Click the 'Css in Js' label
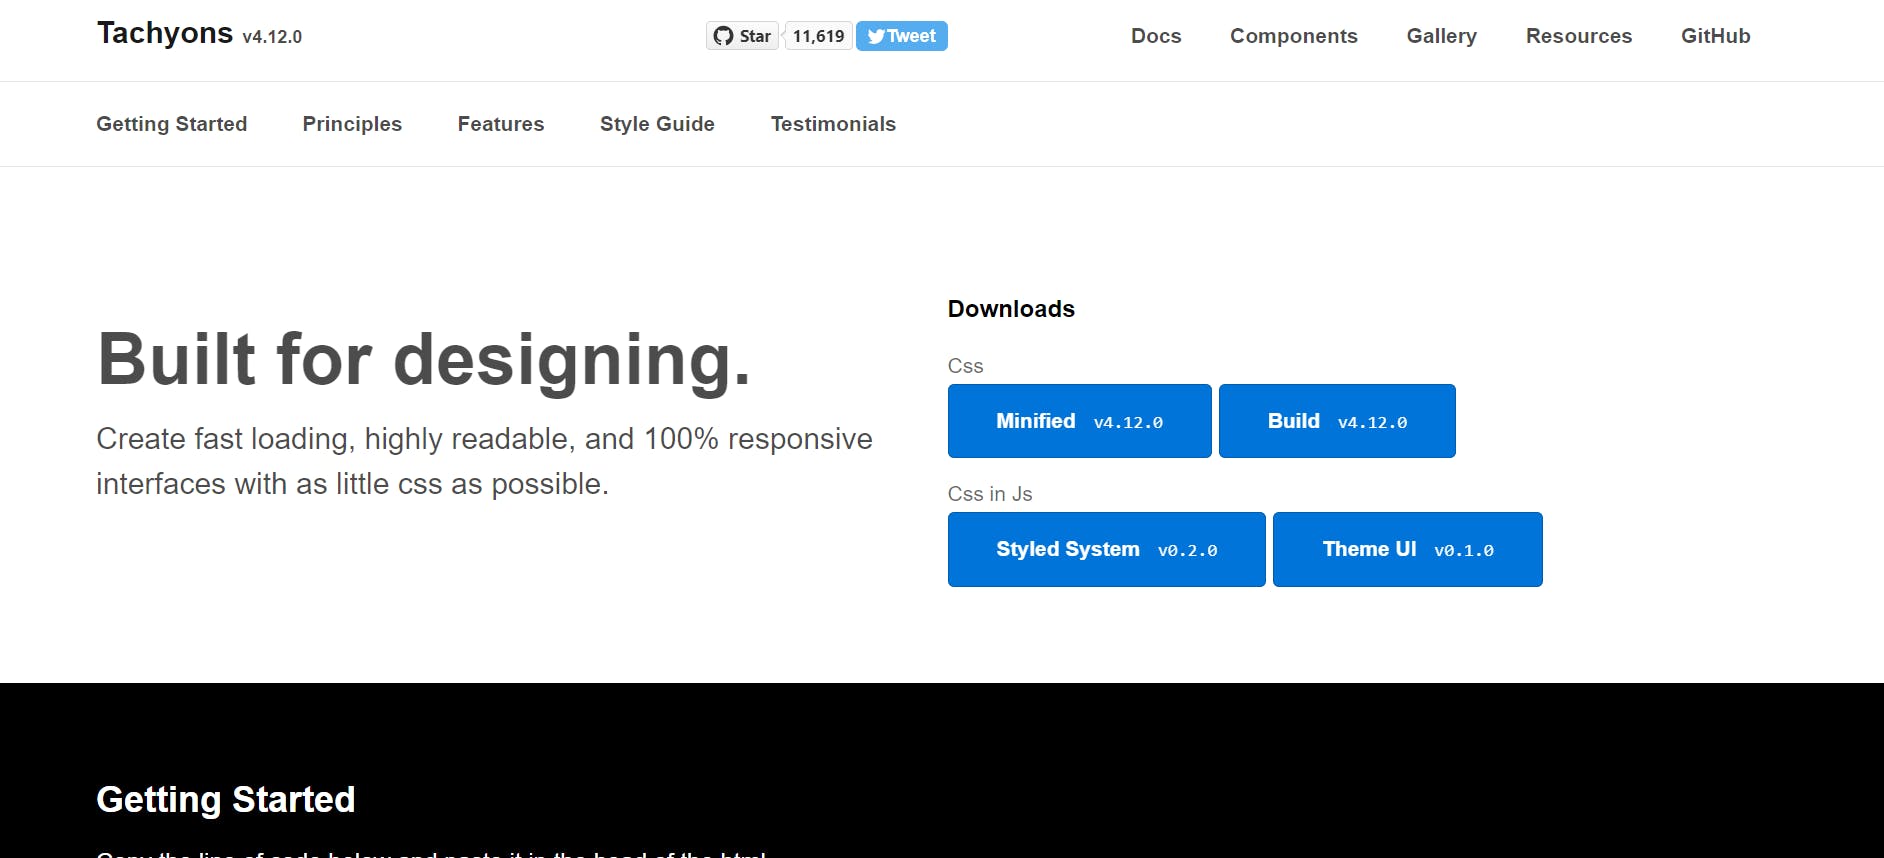This screenshot has width=1884, height=858. pos(990,494)
